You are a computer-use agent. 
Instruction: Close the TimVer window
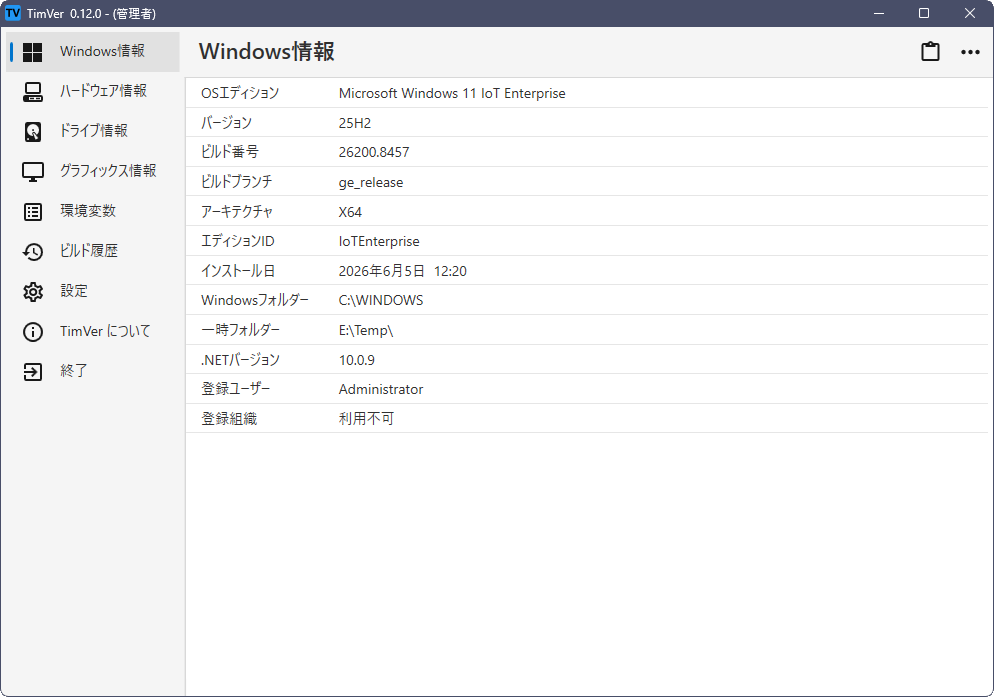pyautogui.click(x=969, y=13)
